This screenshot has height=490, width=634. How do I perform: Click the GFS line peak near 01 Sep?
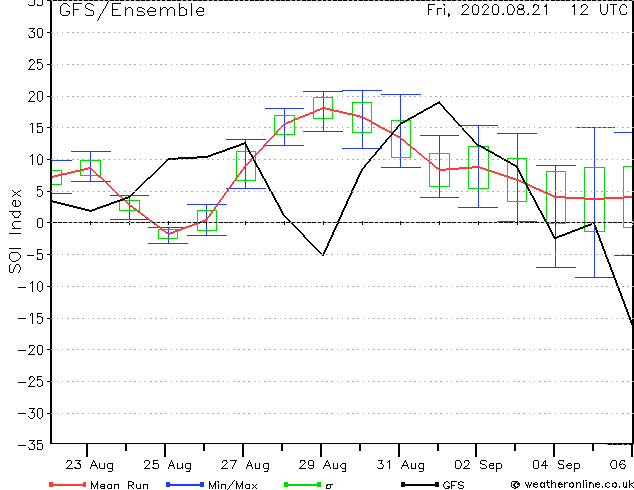coord(439,102)
